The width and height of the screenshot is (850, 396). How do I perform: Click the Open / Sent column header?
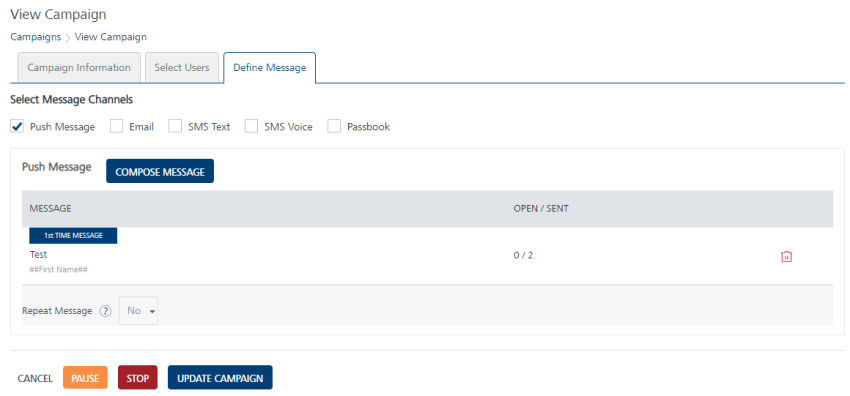click(x=541, y=208)
